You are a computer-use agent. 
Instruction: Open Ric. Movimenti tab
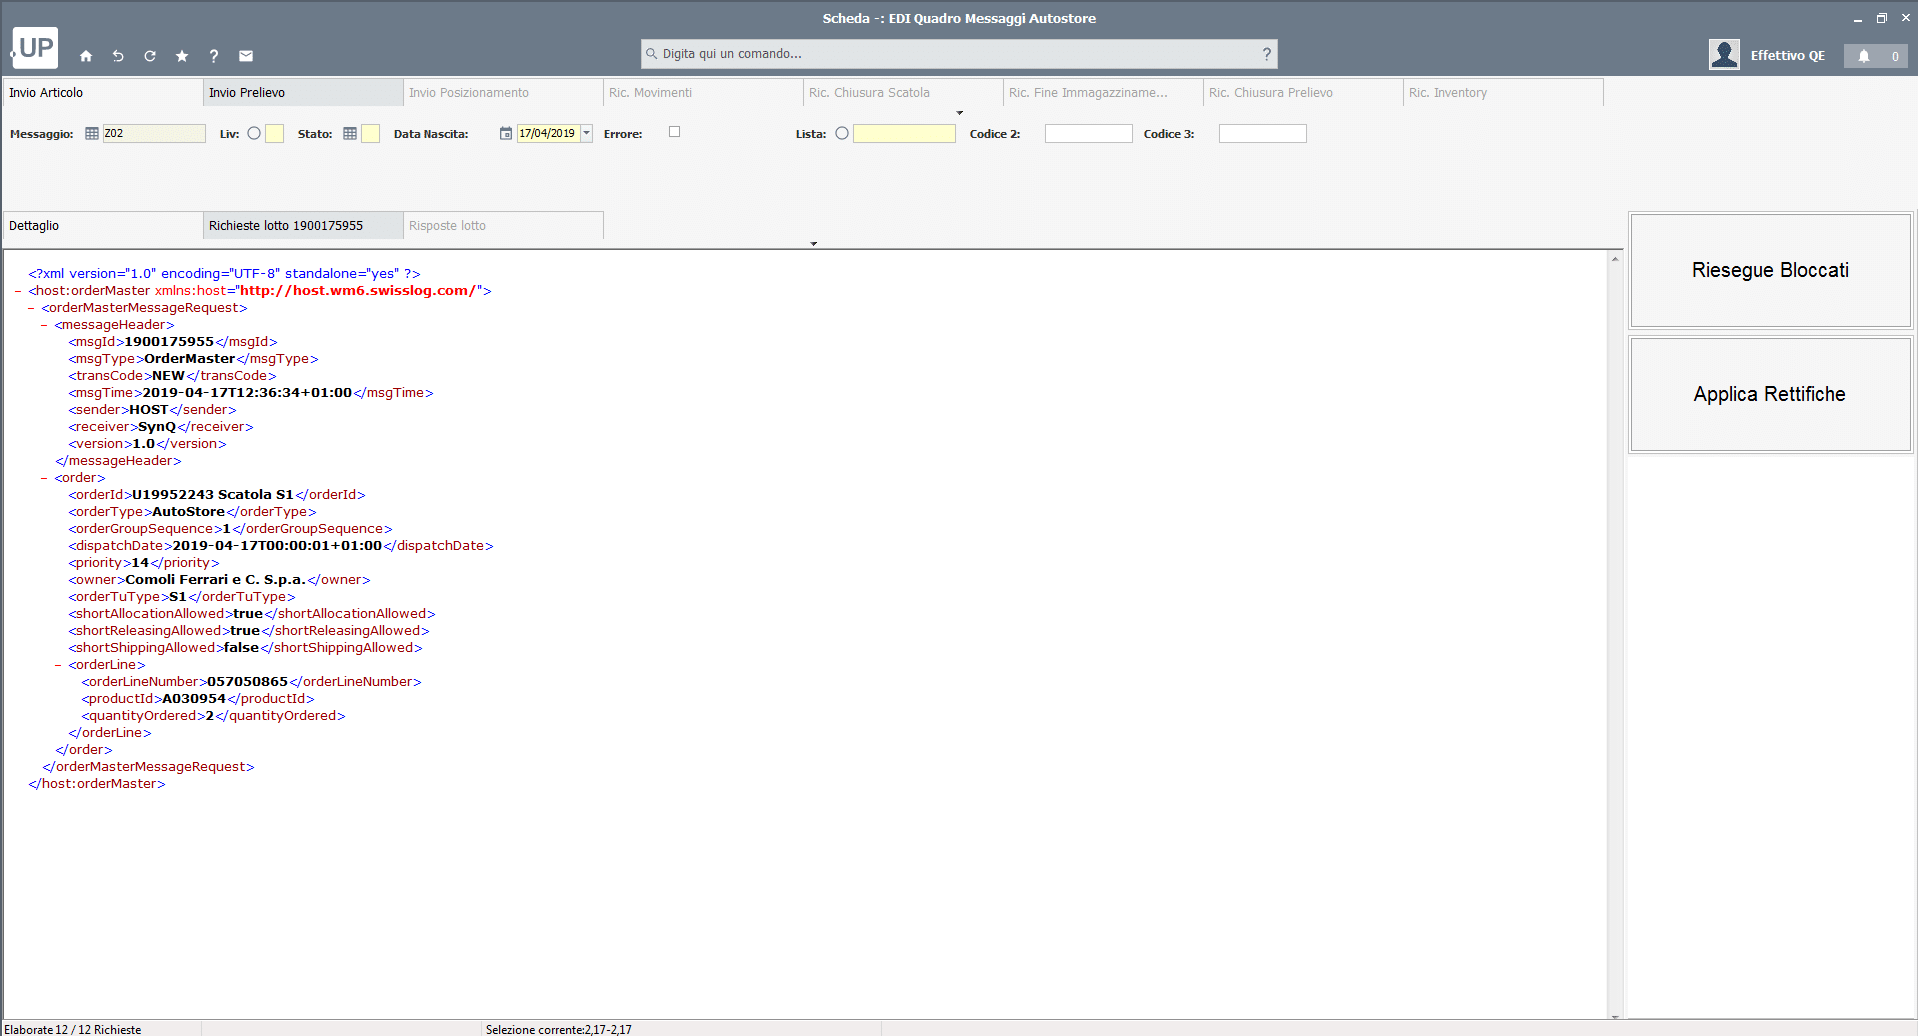(703, 92)
